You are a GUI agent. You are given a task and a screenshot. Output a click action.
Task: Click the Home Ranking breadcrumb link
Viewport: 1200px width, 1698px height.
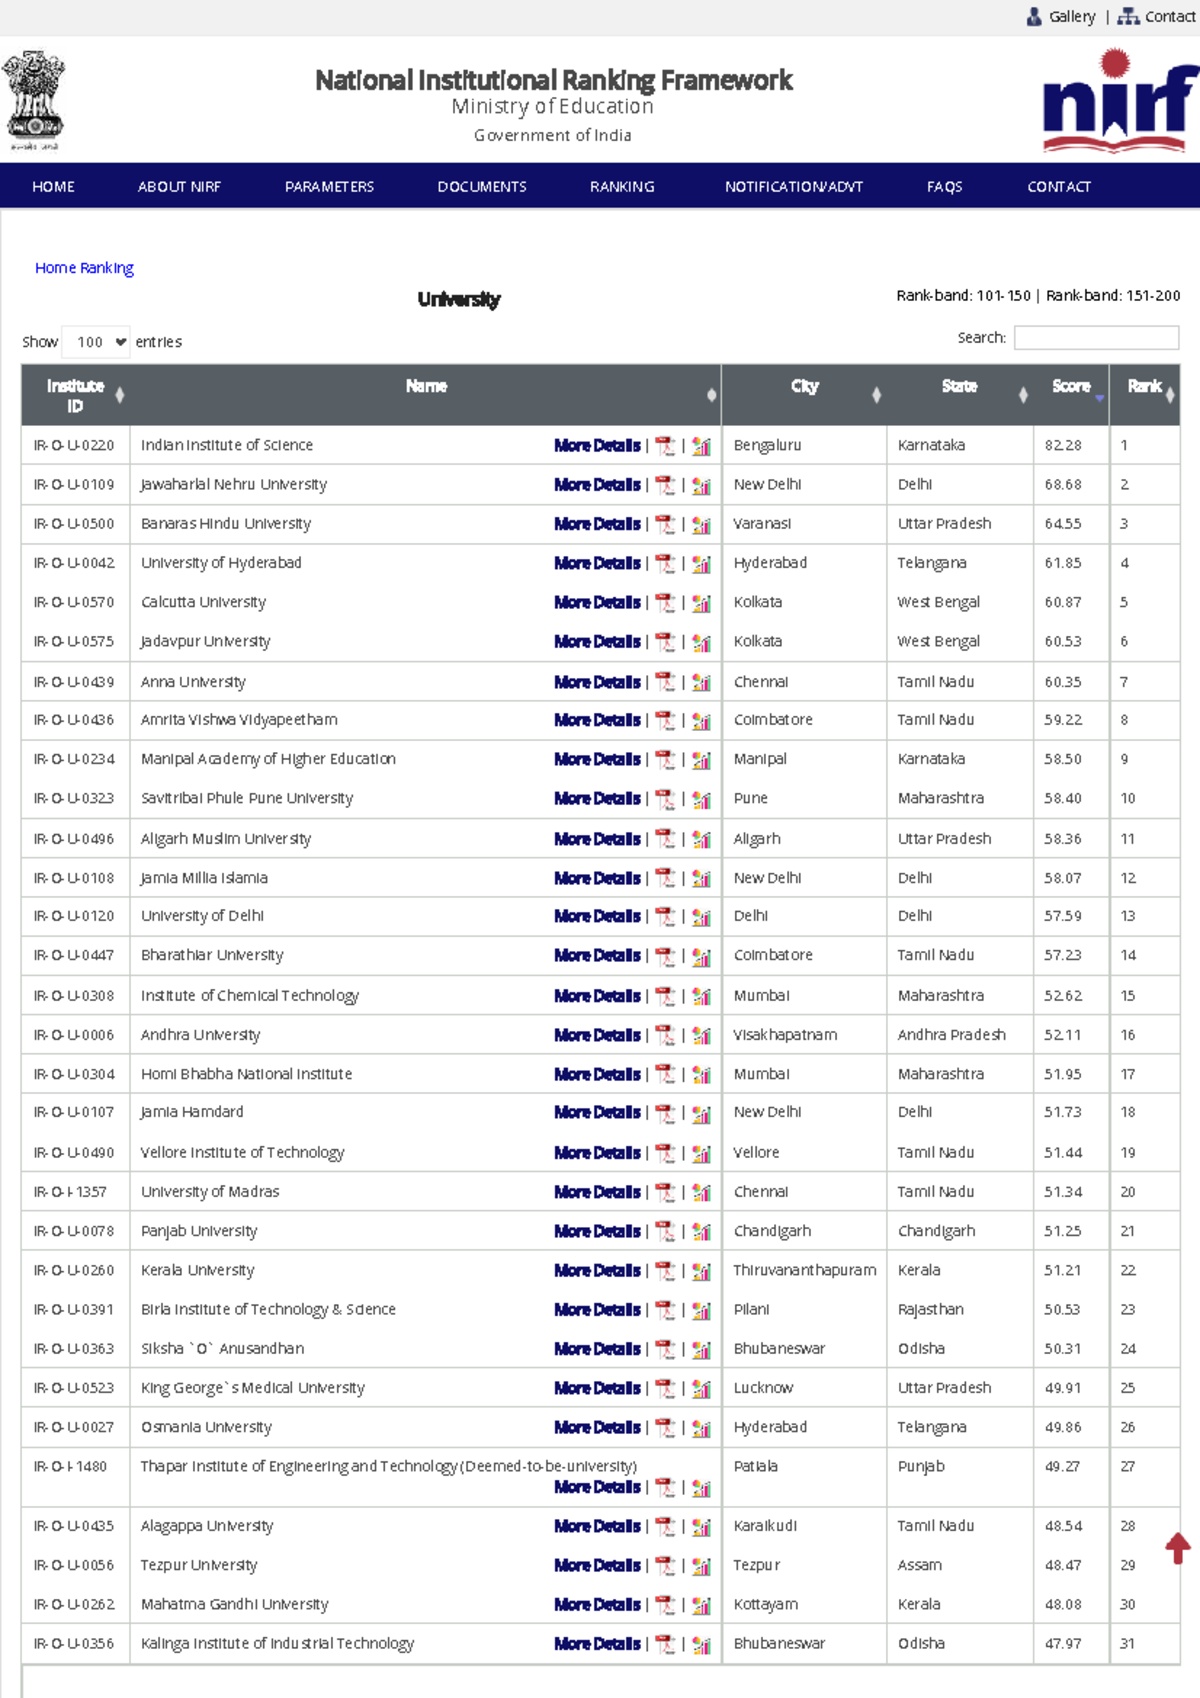tap(84, 268)
